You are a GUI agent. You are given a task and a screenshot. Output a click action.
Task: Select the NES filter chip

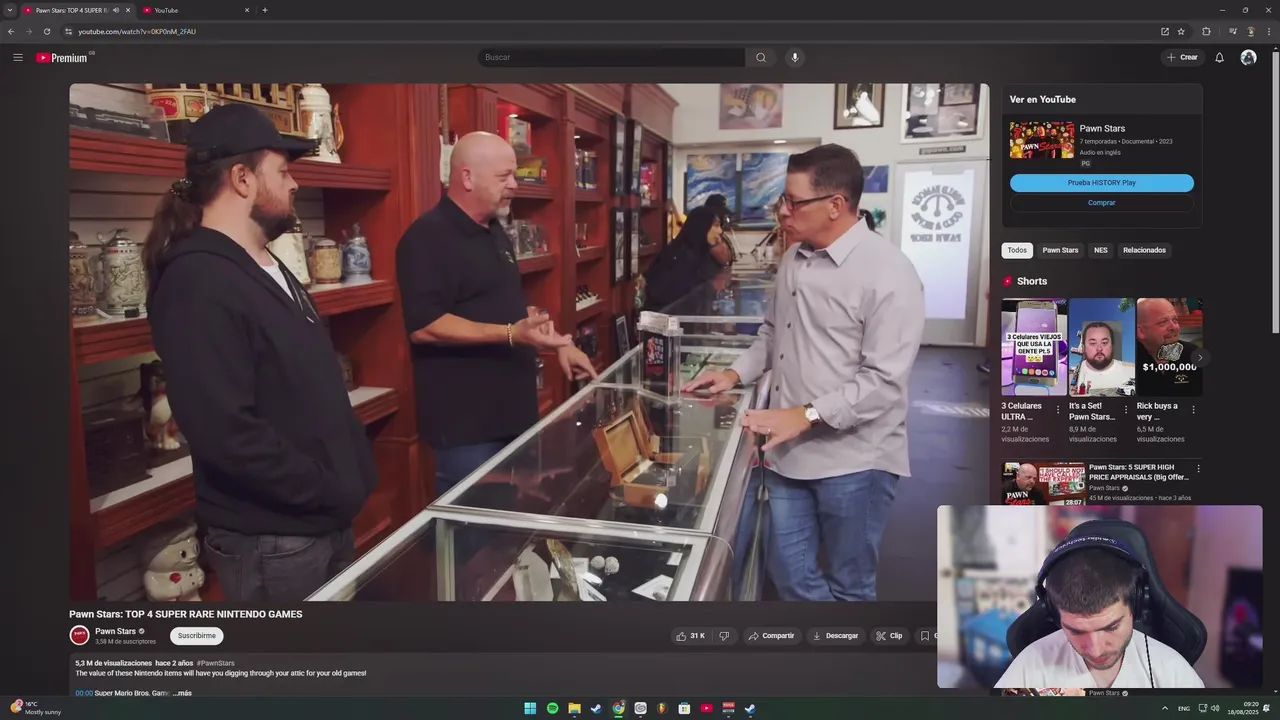coord(1101,250)
